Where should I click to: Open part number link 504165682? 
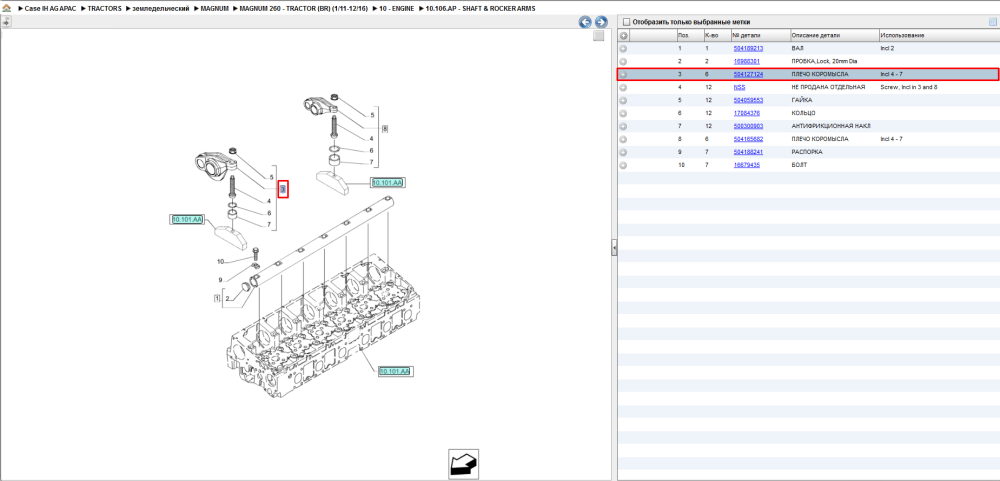(748, 139)
